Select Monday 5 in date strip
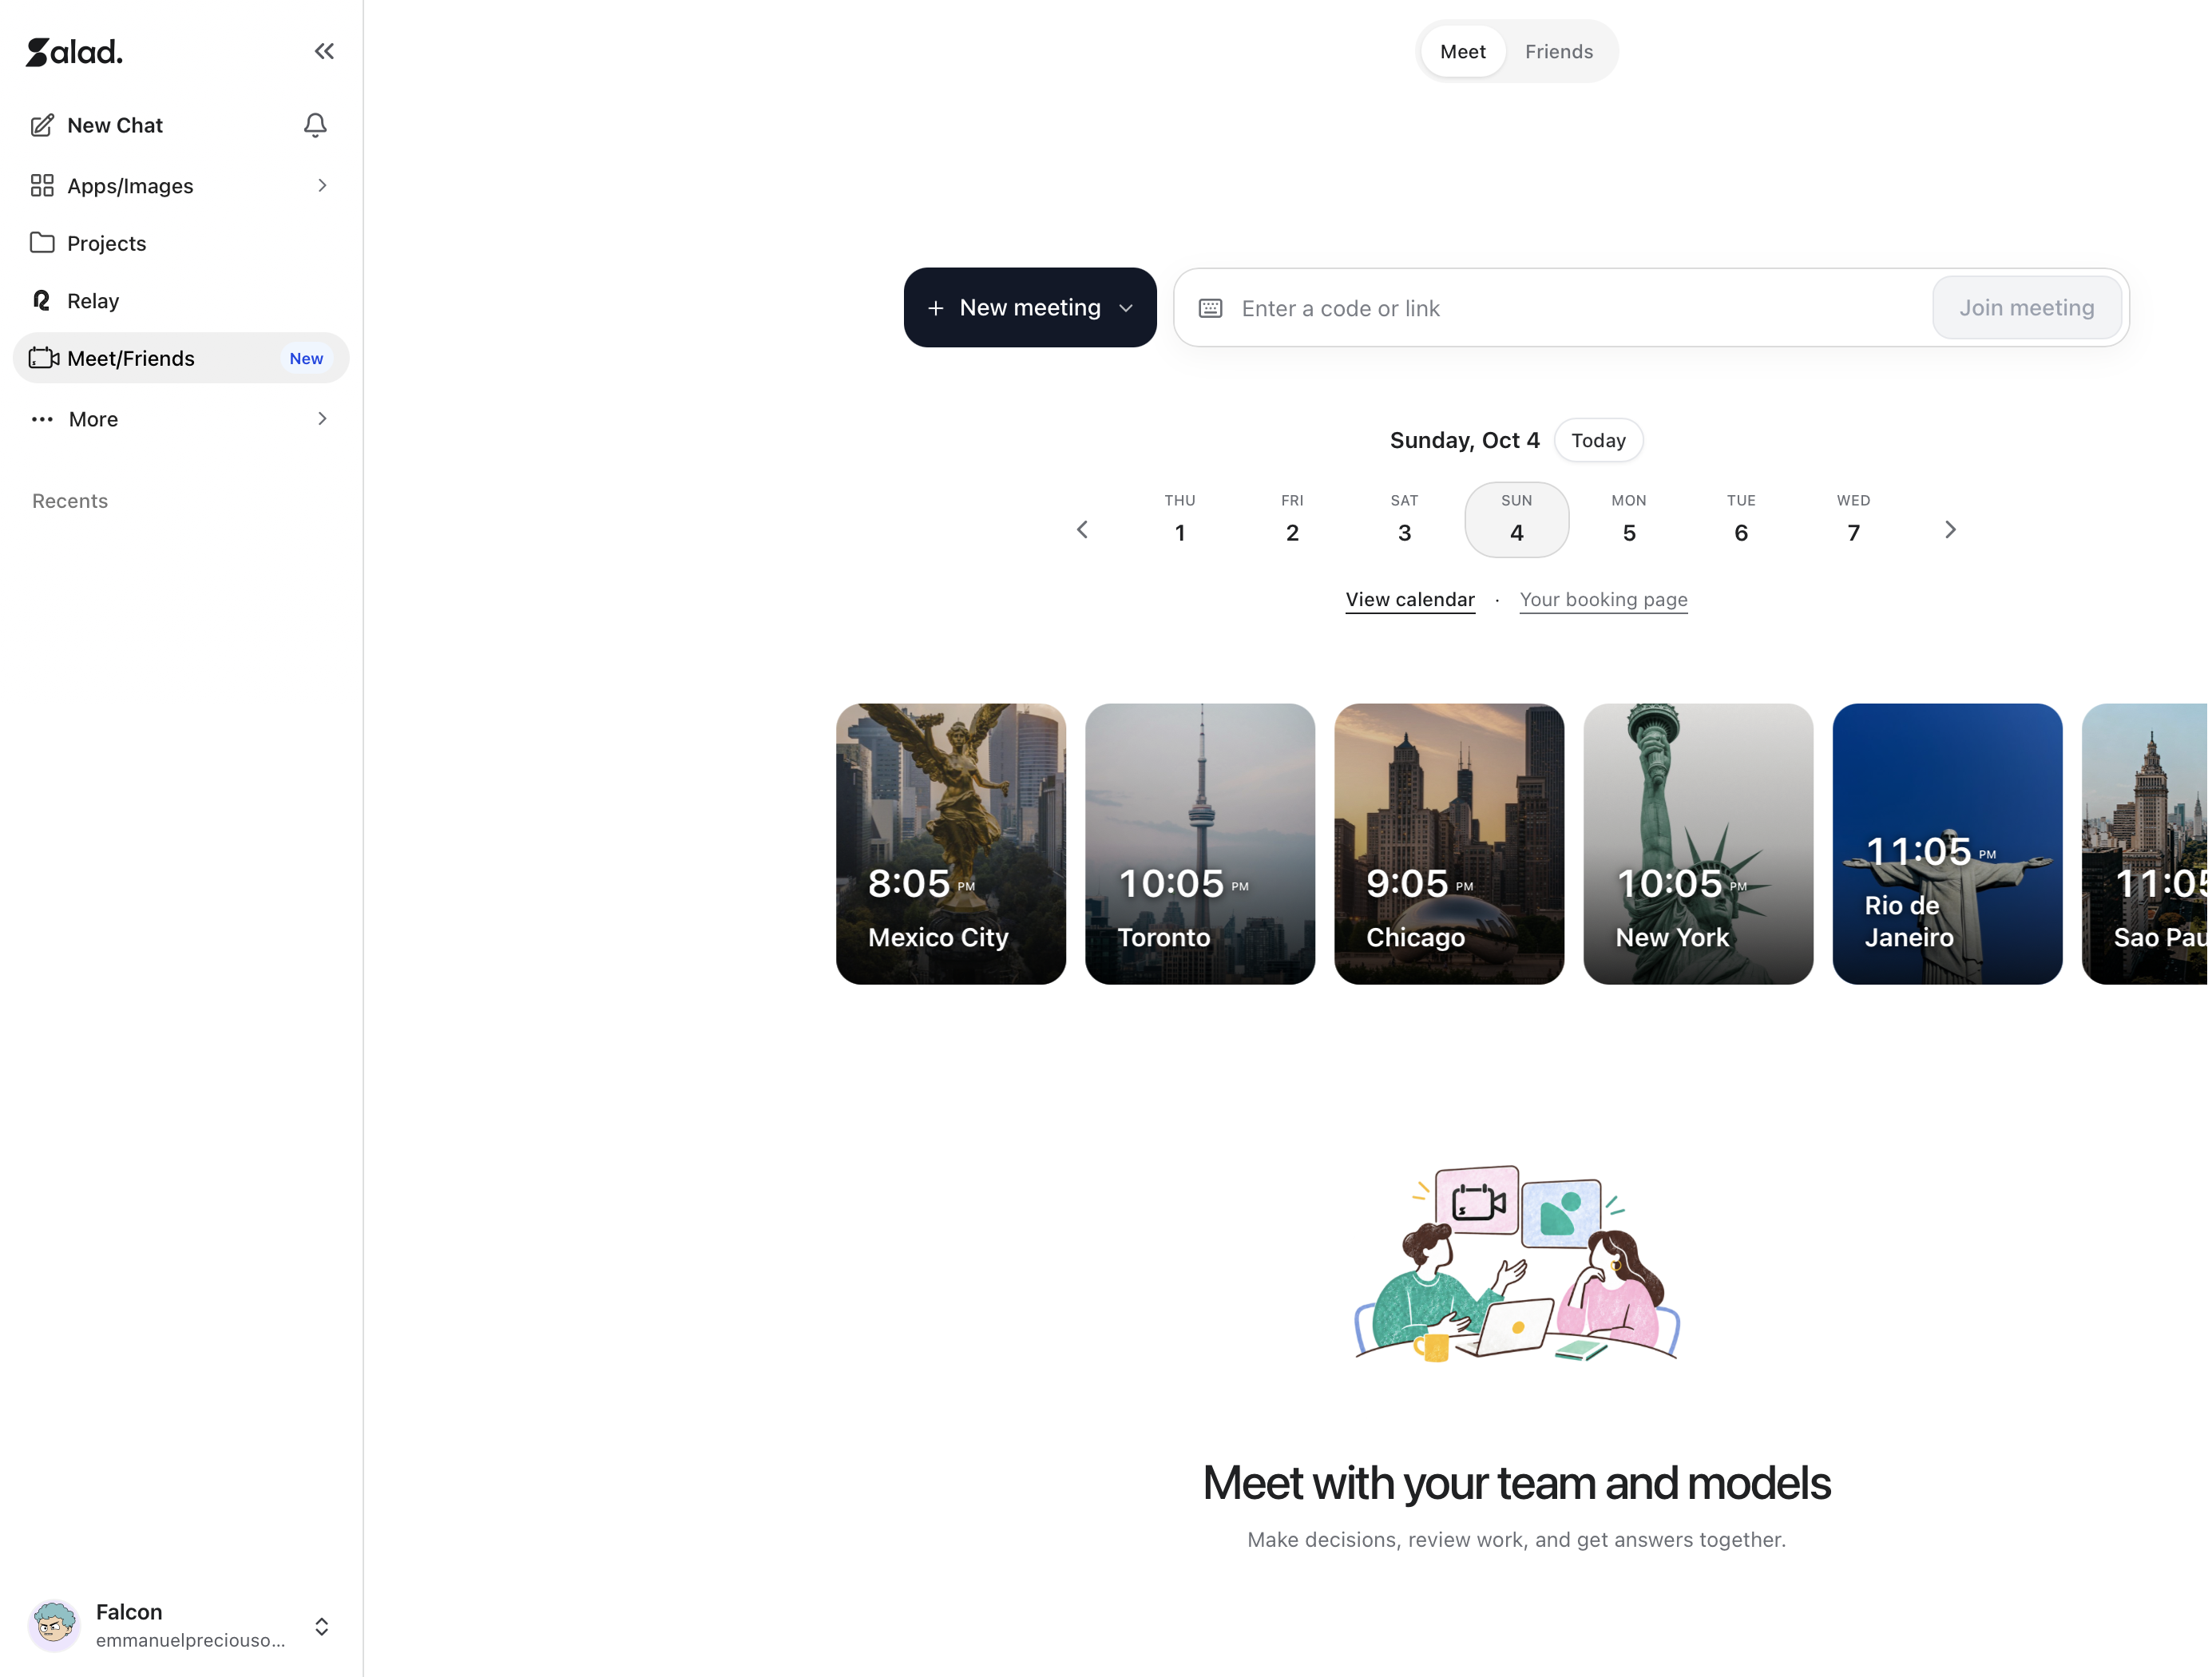The width and height of the screenshot is (2212, 1677). click(x=1629, y=520)
